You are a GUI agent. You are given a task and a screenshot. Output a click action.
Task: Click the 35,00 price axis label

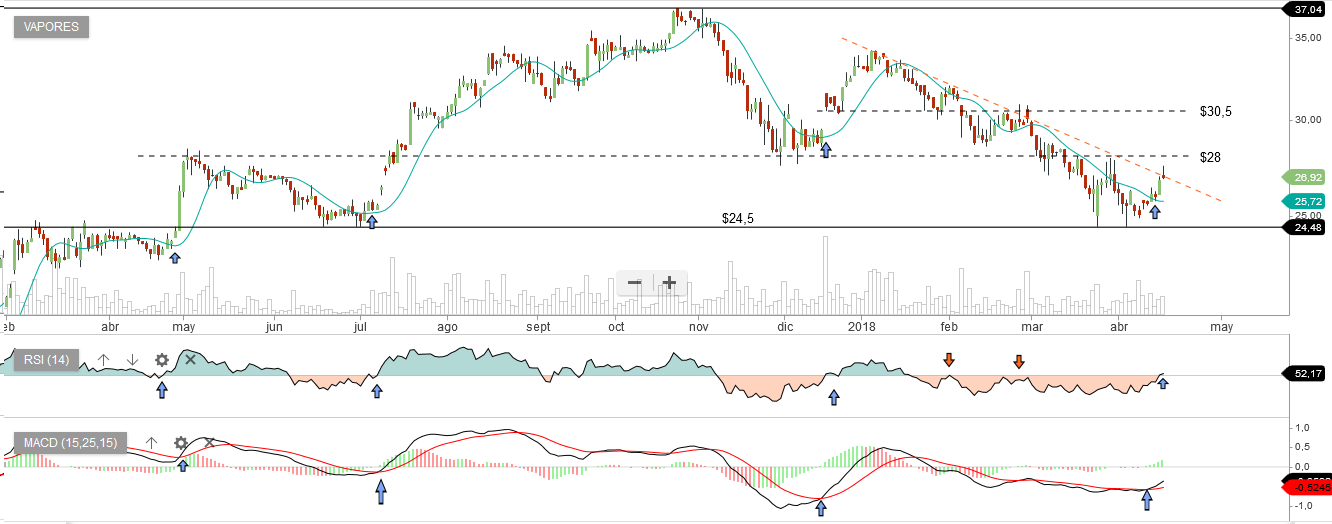[x=1308, y=38]
